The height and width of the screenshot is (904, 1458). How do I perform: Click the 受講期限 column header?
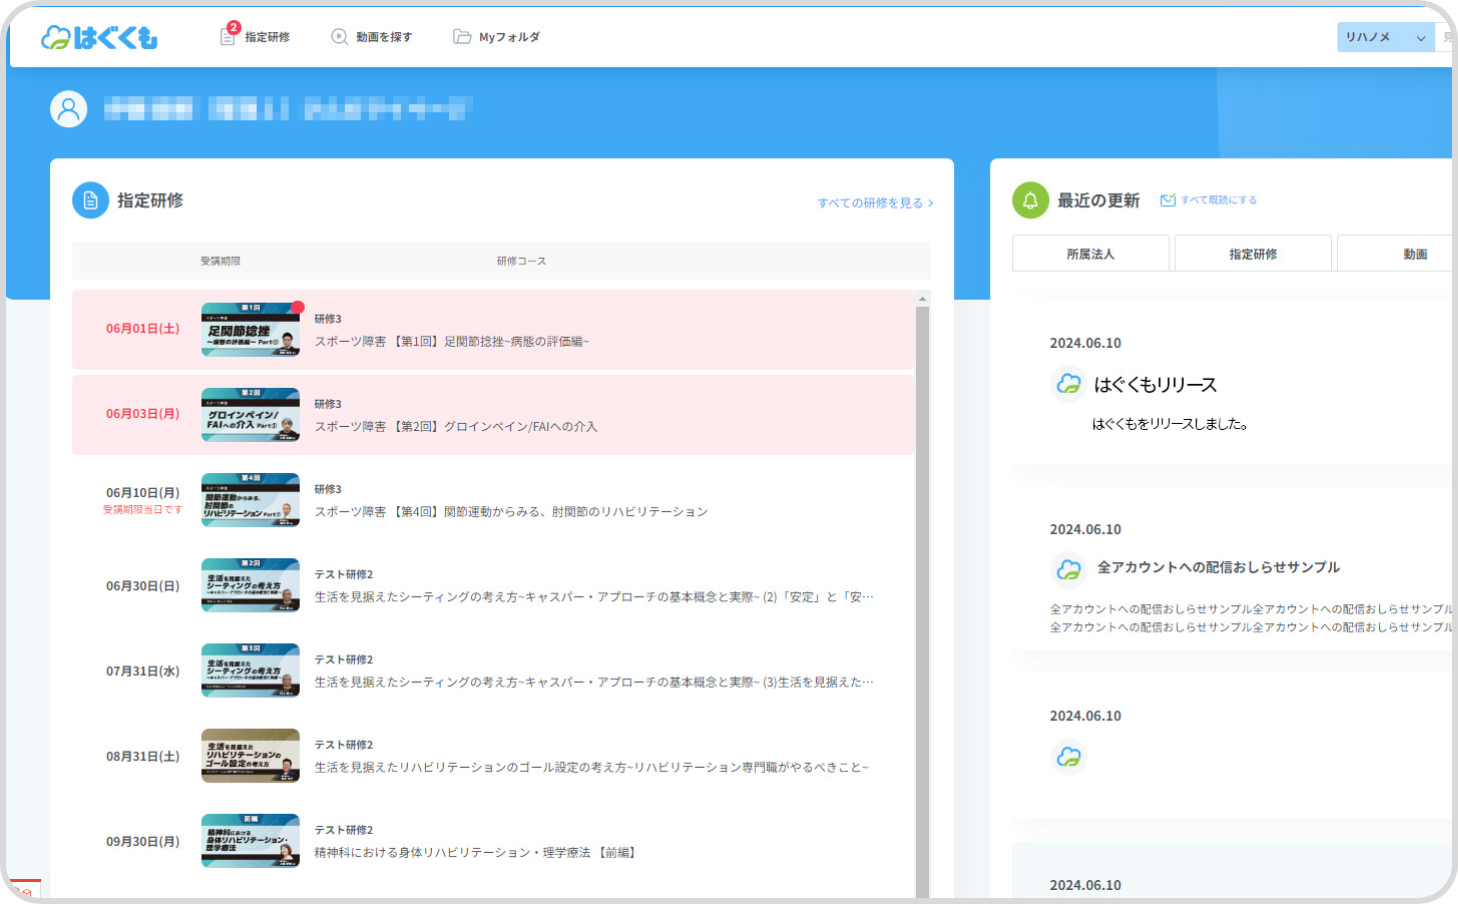pos(220,261)
